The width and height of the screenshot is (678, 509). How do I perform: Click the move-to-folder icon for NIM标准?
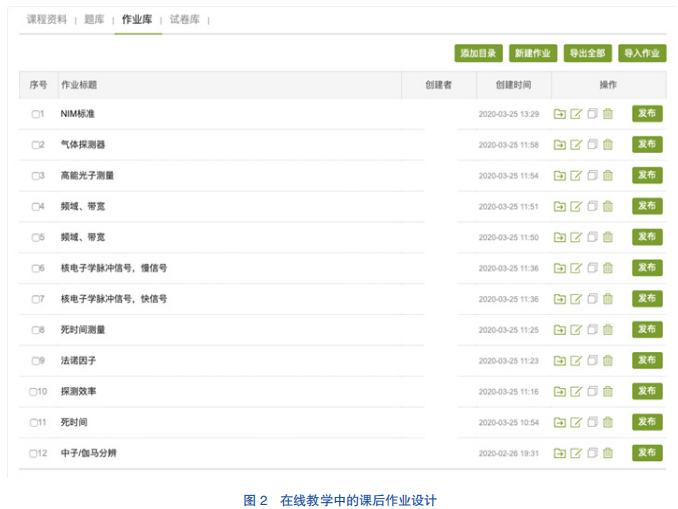[x=560, y=114]
